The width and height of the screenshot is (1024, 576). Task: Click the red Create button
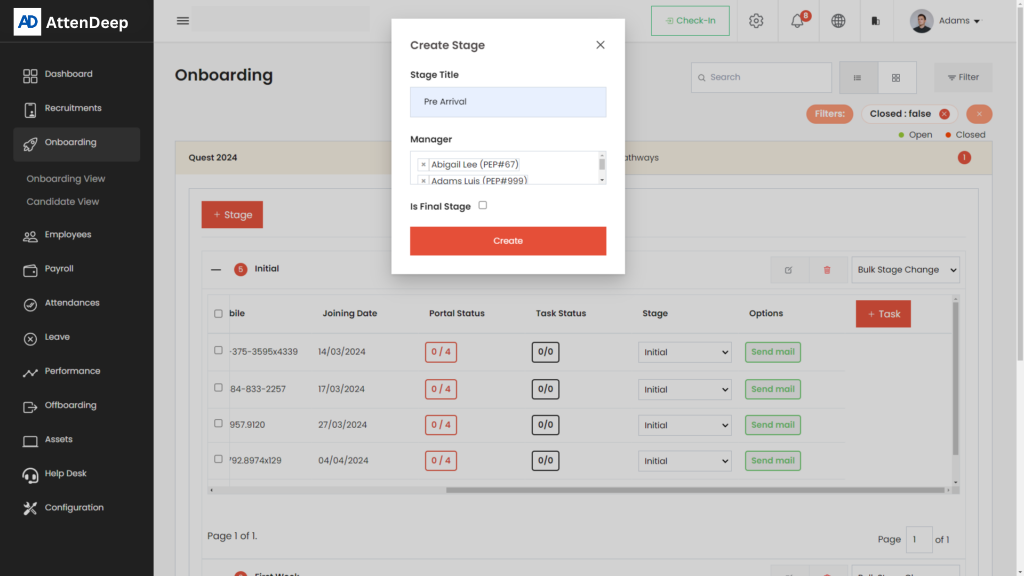click(x=508, y=241)
